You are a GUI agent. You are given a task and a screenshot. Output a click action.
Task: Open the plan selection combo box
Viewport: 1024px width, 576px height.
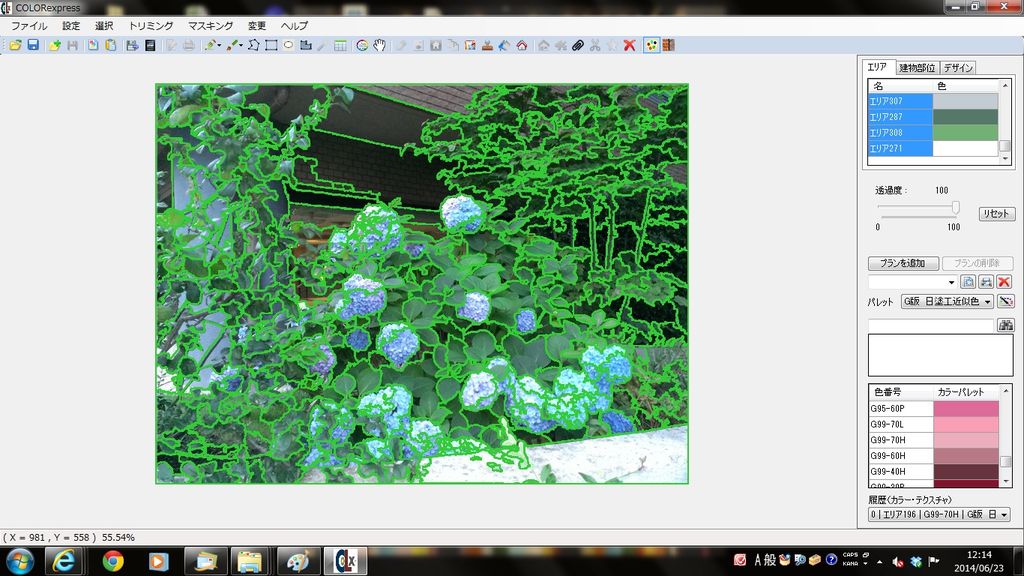pos(912,282)
